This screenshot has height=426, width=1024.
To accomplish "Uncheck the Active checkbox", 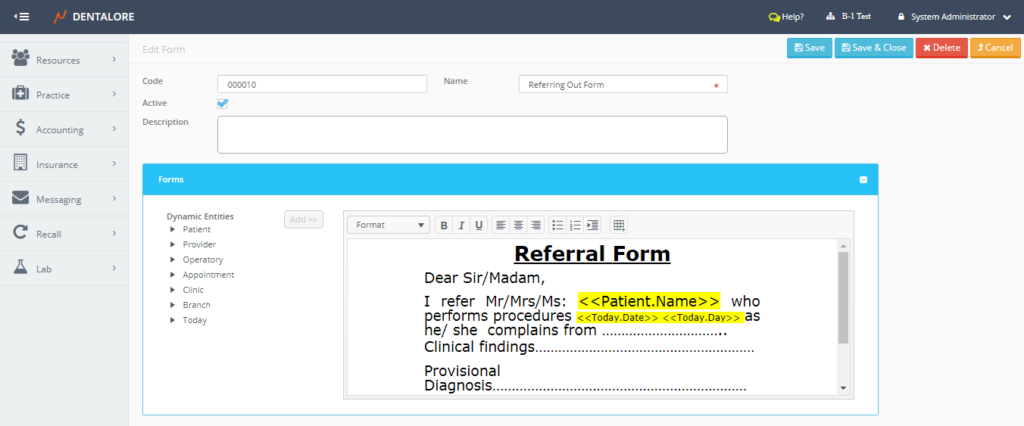I will coord(223,103).
